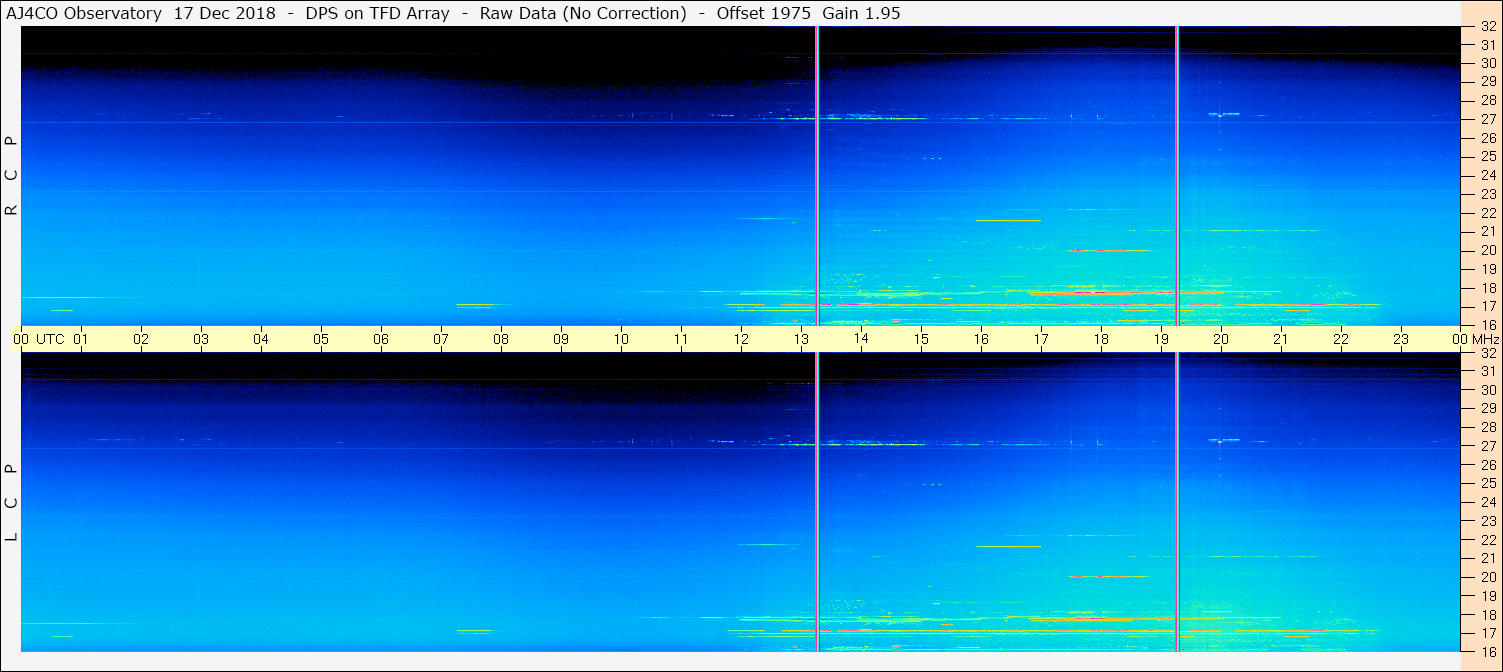
Task: Click hour "12" on the UTC axis
Action: 741,339
